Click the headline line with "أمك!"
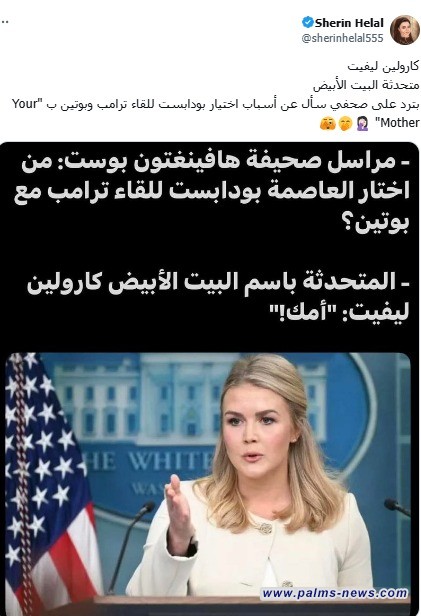 coord(340,313)
